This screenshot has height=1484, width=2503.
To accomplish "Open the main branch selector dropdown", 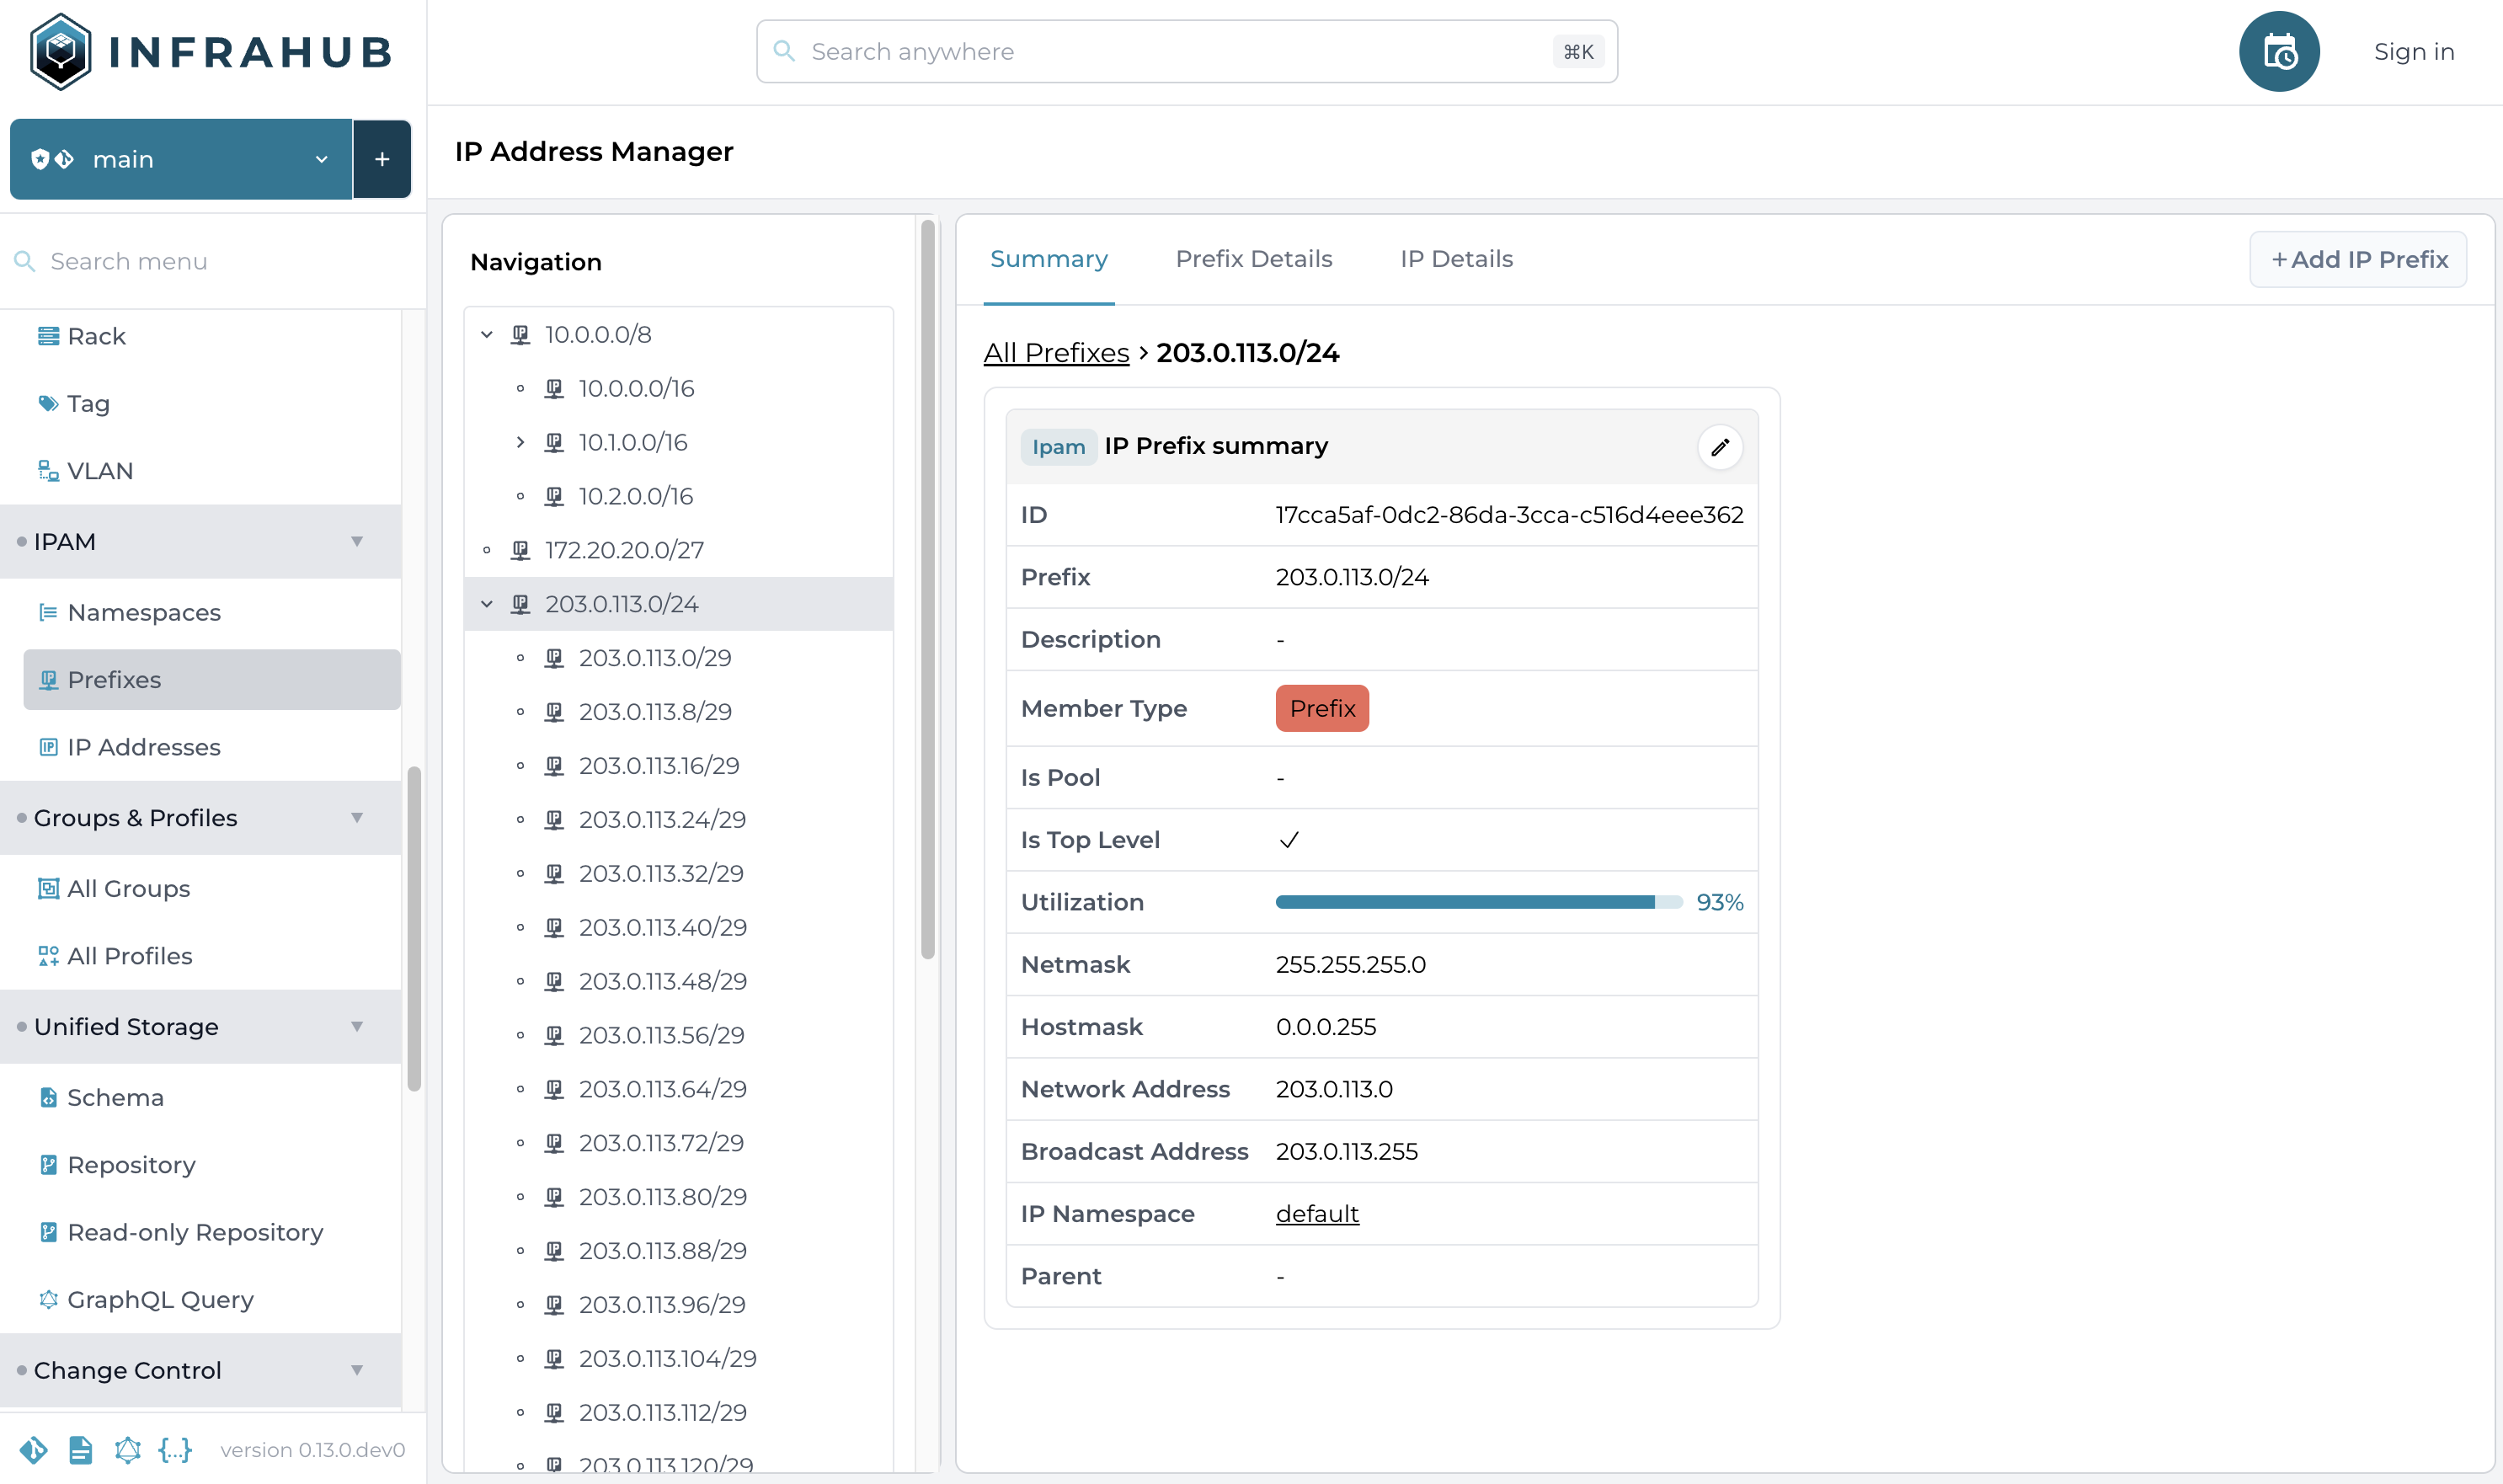I will coord(181,159).
